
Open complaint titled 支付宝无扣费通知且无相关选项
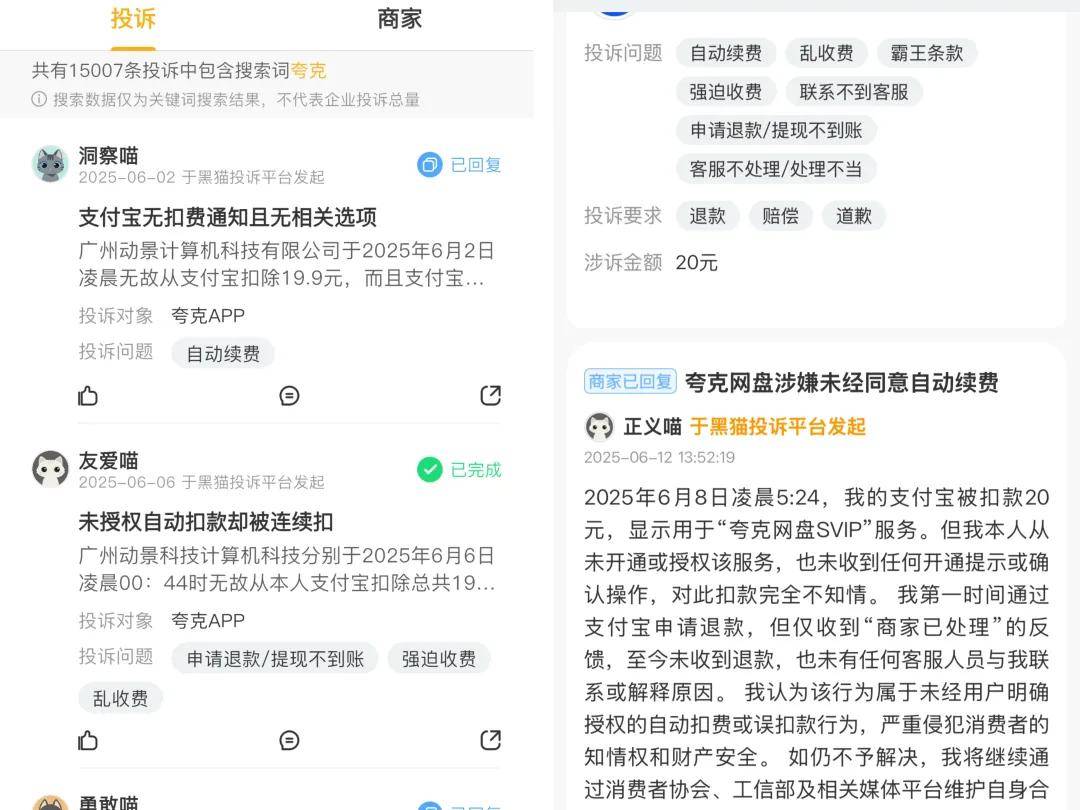[227, 218]
